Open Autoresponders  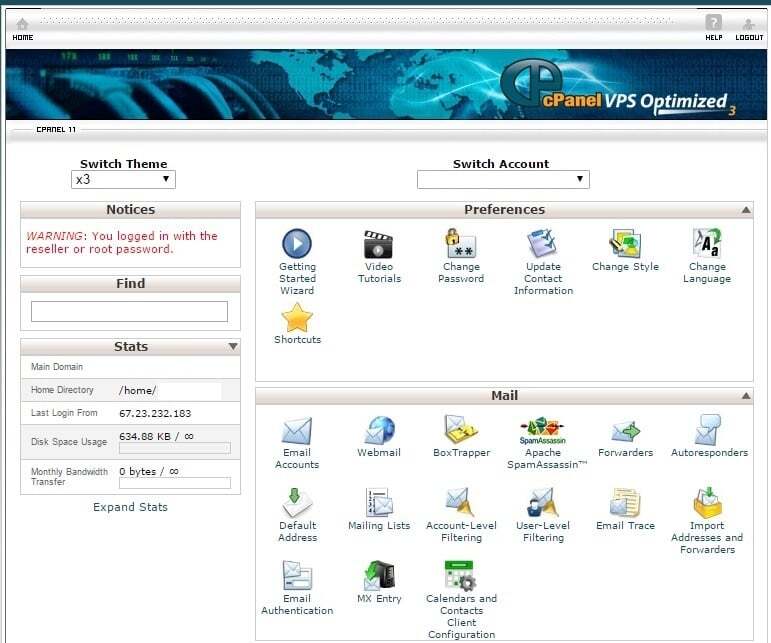point(709,437)
